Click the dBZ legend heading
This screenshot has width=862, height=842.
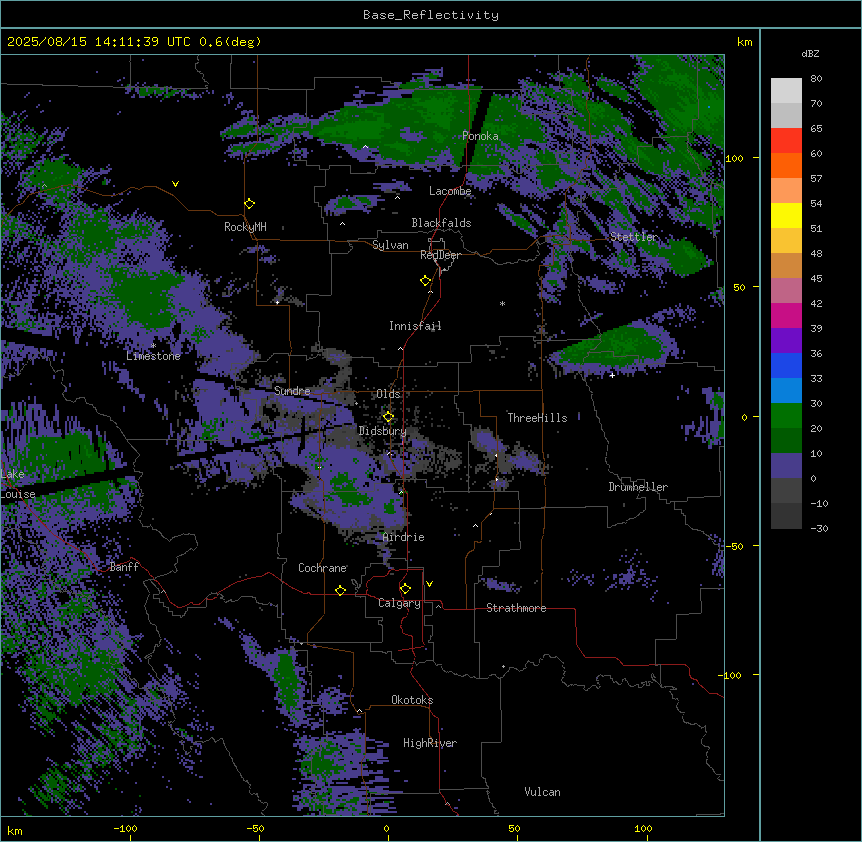pos(810,53)
